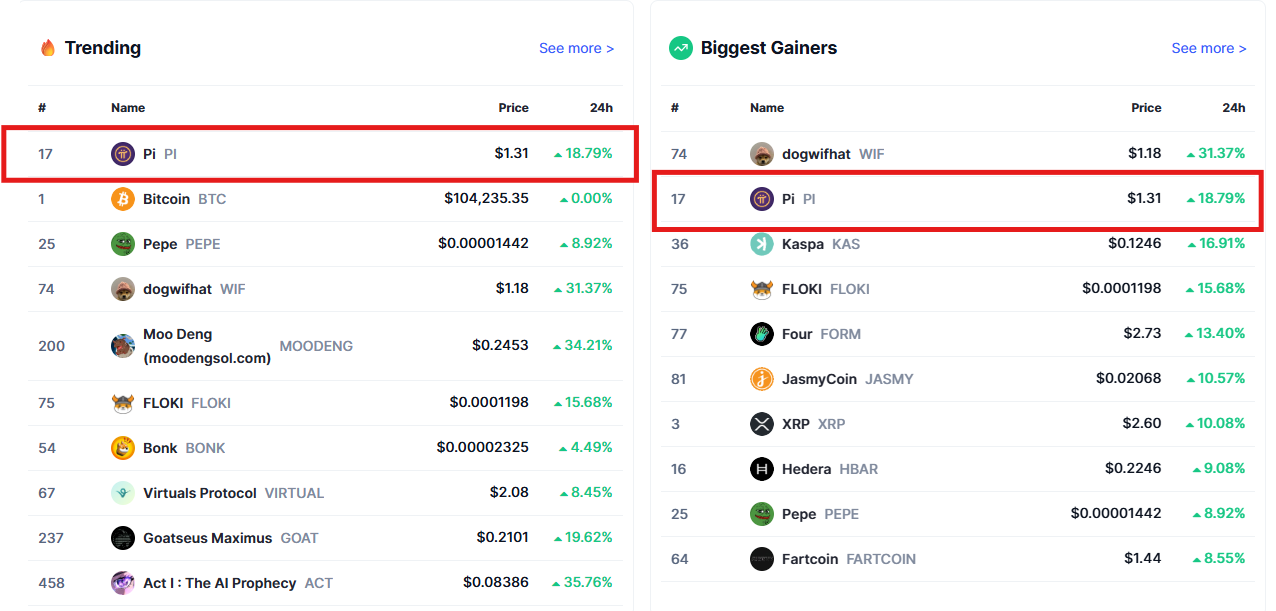This screenshot has width=1276, height=611.
Task: Click the Act I AI Prophecy icon
Action: pos(122,583)
